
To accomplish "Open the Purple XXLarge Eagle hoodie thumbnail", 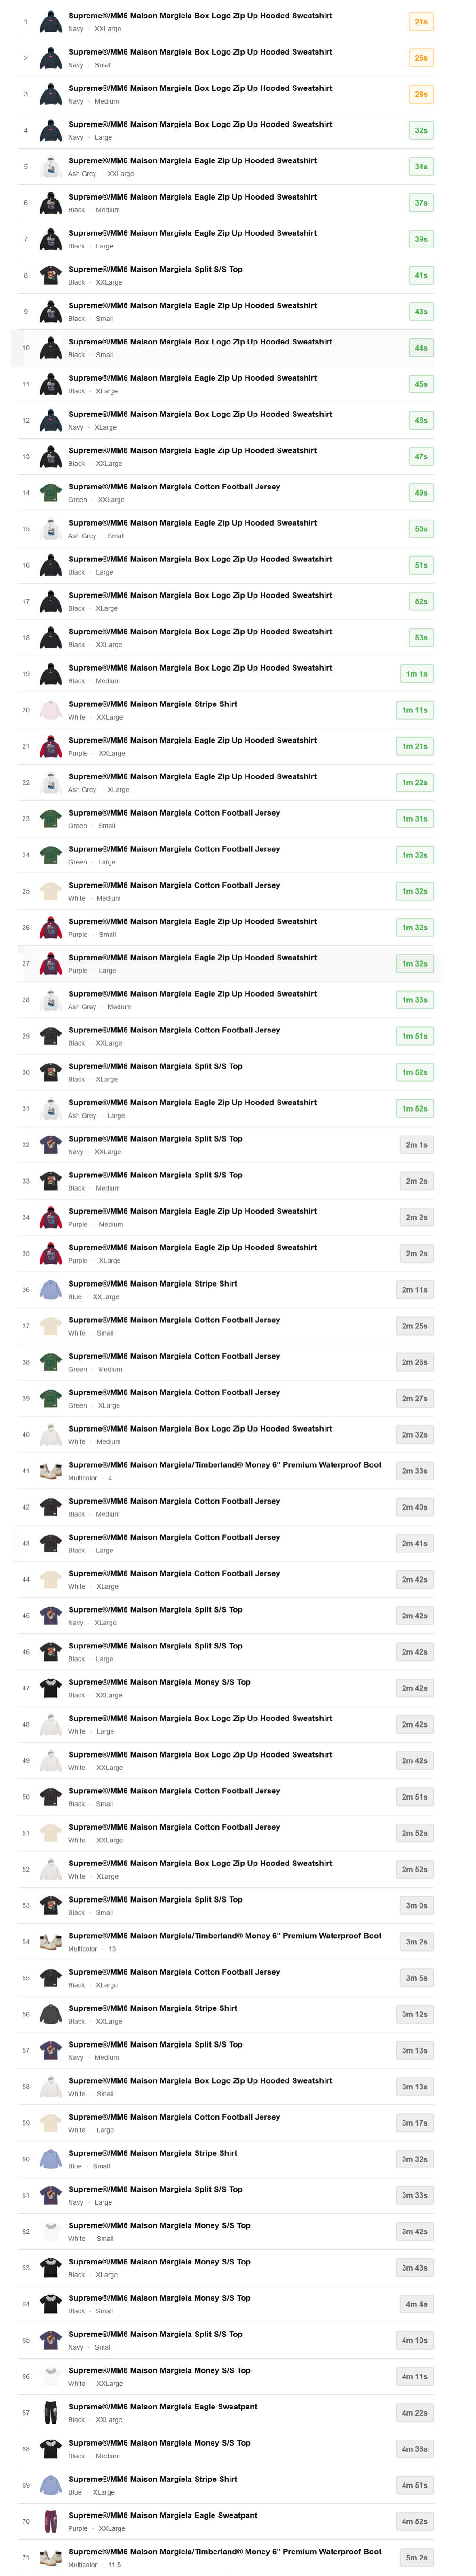I will click(50, 746).
